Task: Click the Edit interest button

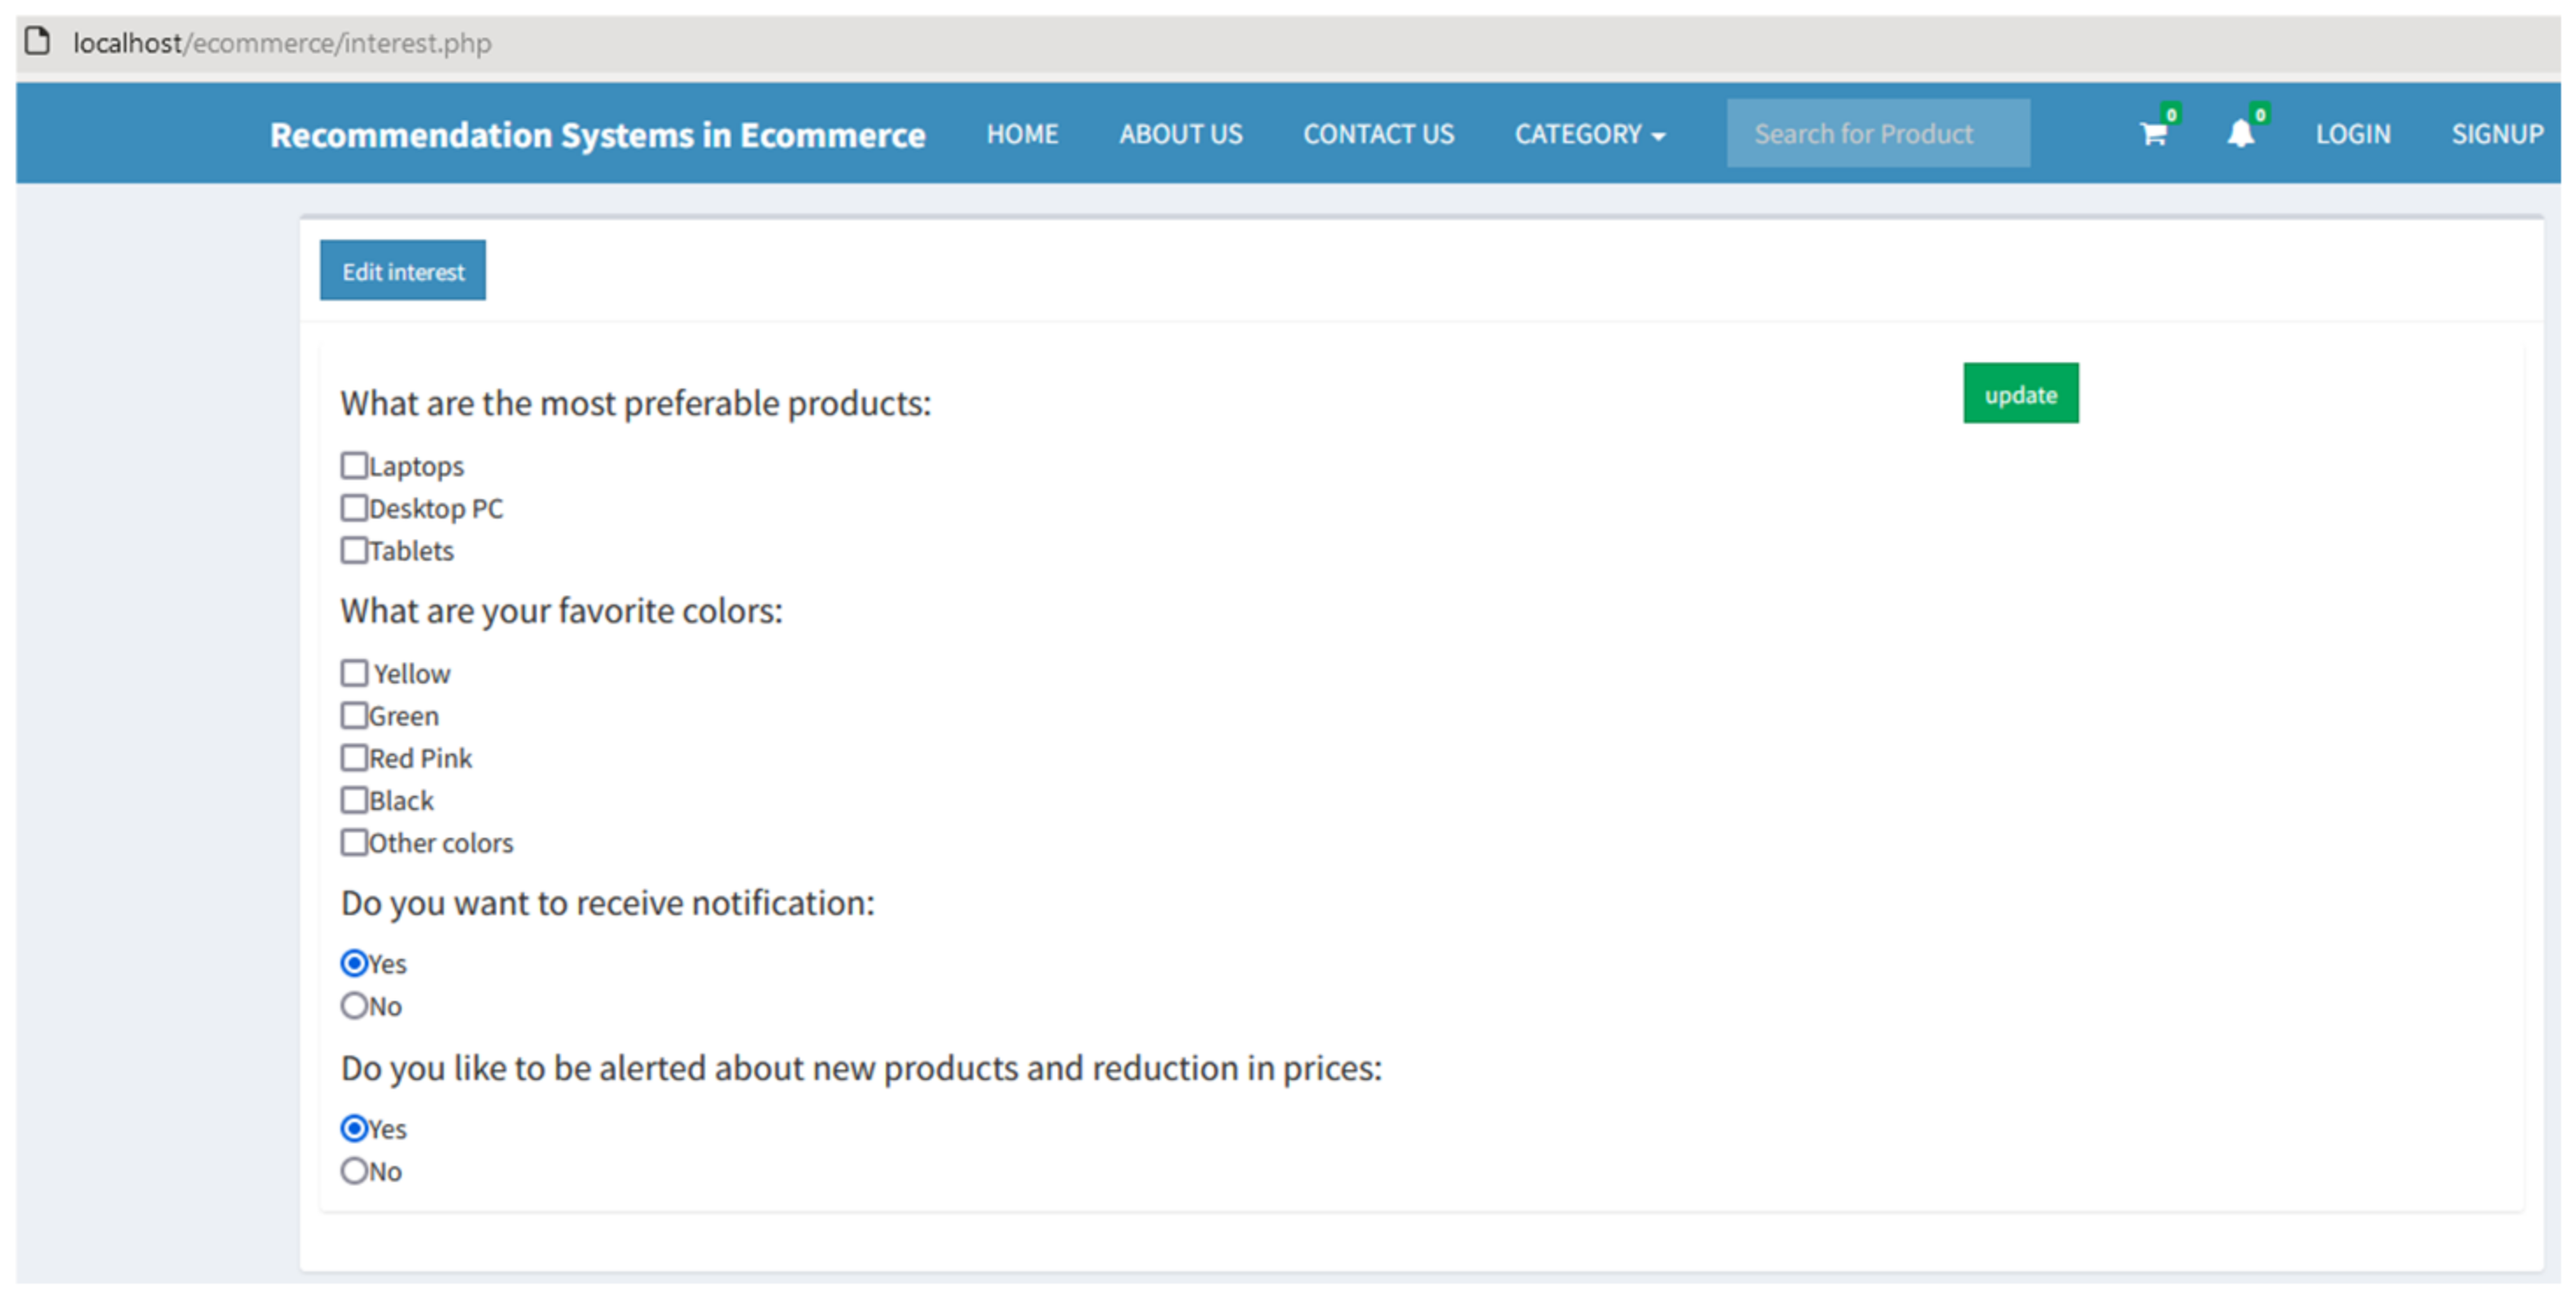Action: [x=402, y=269]
